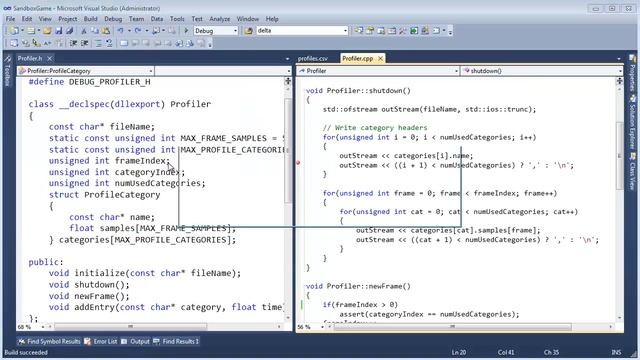Switch to the profiles.csv tab
The height and width of the screenshot is (360, 640).
point(313,58)
